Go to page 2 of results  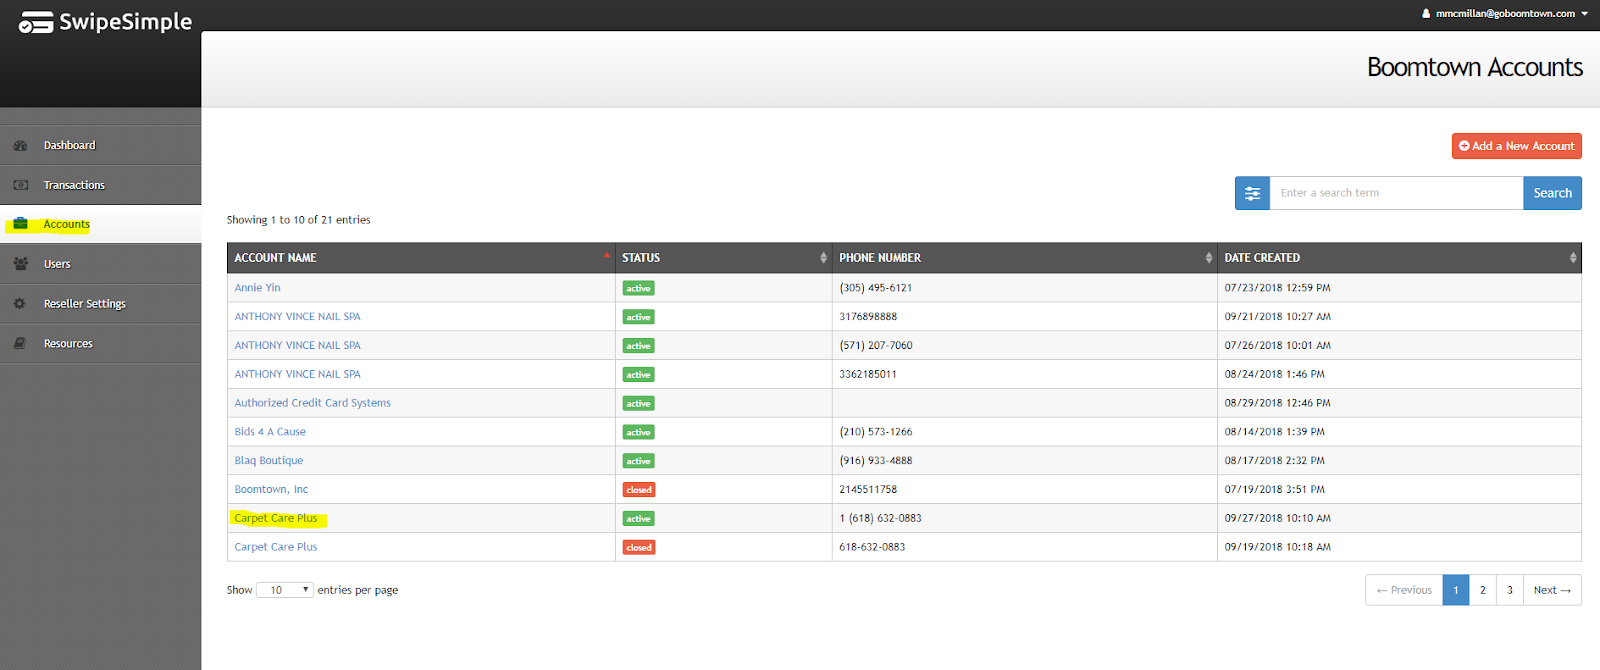coord(1482,590)
